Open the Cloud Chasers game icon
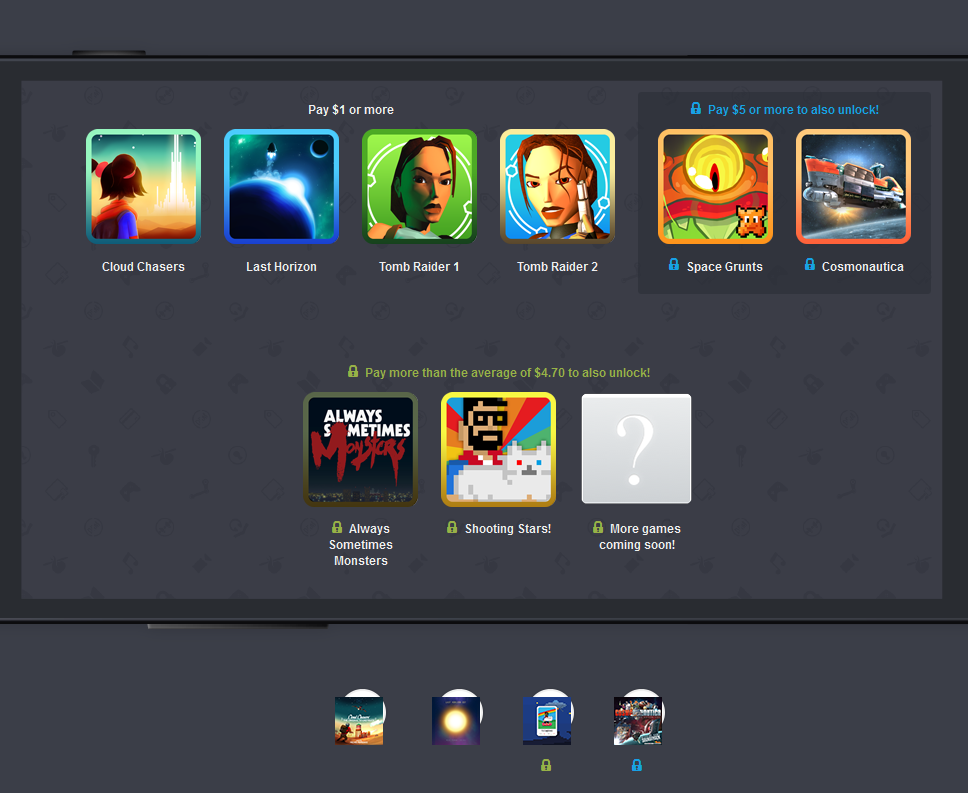Screen dimensions: 968x793 pos(143,186)
